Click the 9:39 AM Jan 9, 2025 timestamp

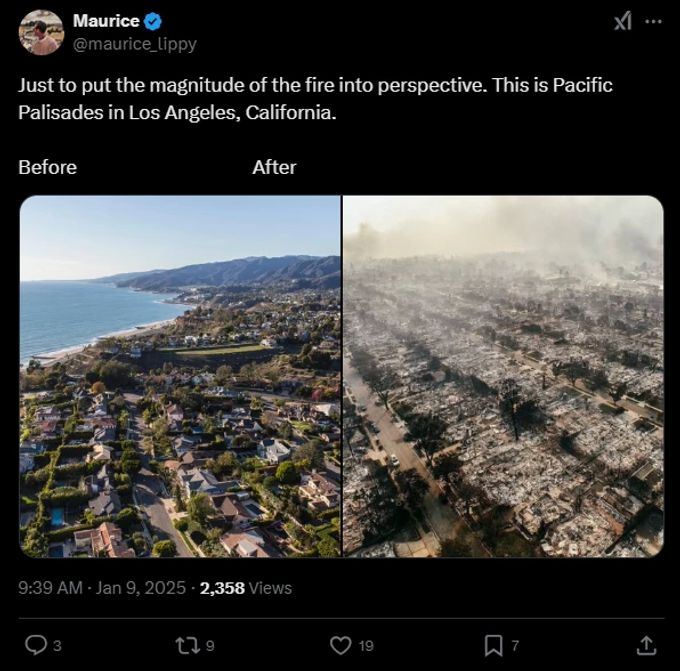click(x=102, y=588)
